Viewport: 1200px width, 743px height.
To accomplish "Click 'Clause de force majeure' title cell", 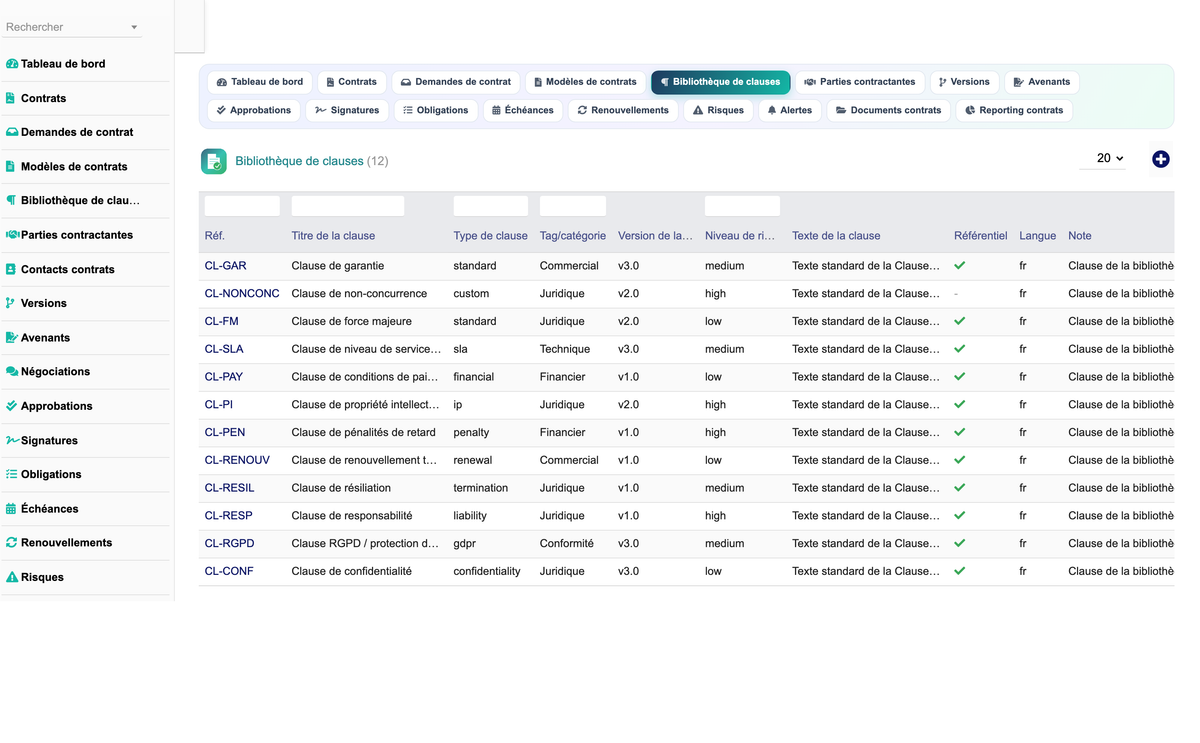I will point(352,321).
